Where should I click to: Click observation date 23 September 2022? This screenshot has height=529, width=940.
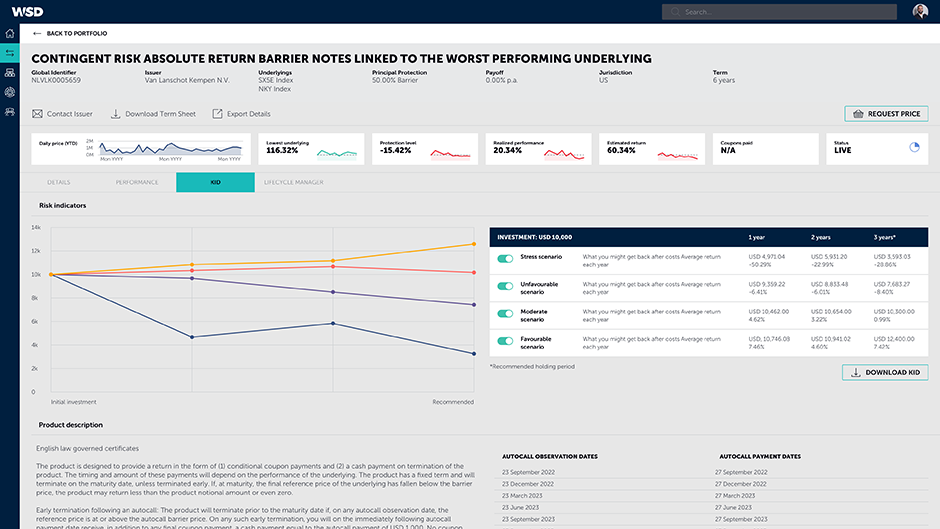coord(528,473)
